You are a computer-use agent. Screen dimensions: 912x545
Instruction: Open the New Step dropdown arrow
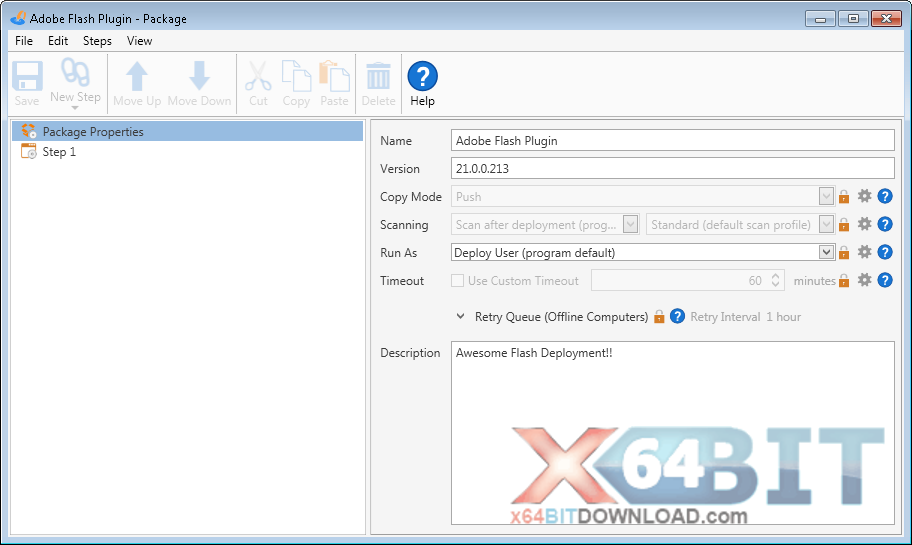tap(75, 108)
